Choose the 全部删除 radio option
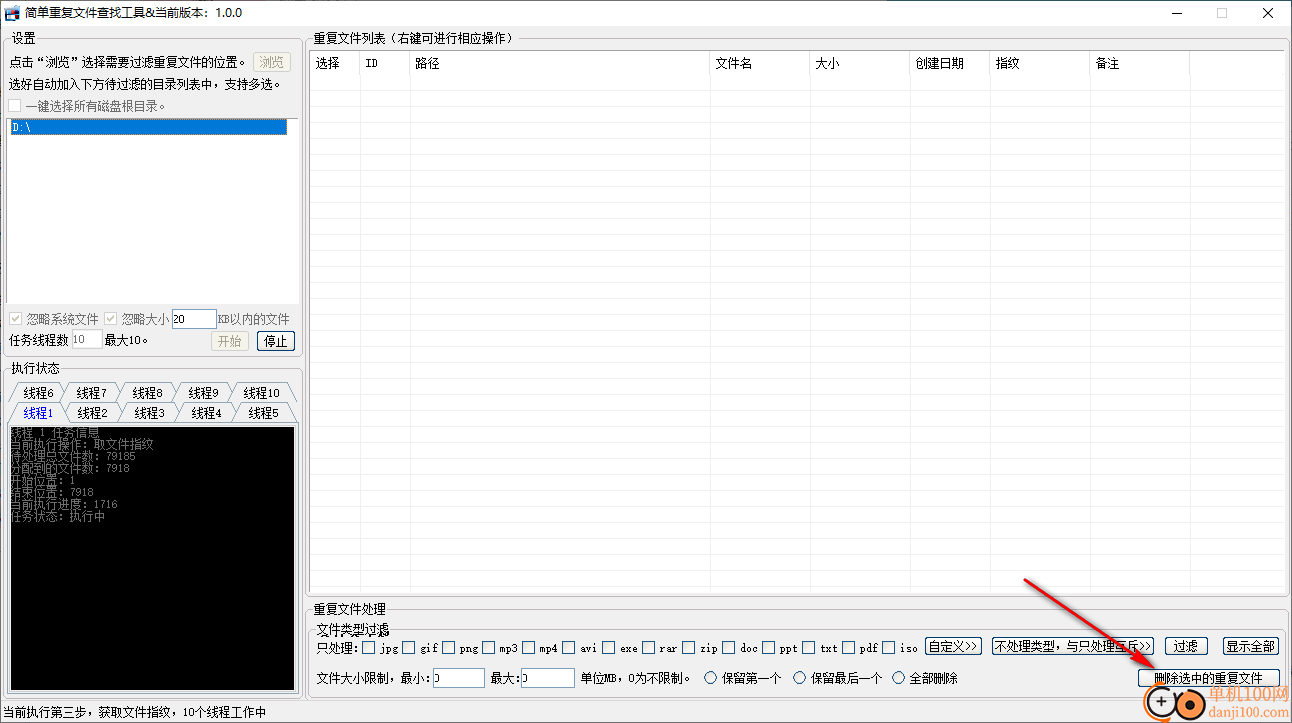 pos(925,678)
